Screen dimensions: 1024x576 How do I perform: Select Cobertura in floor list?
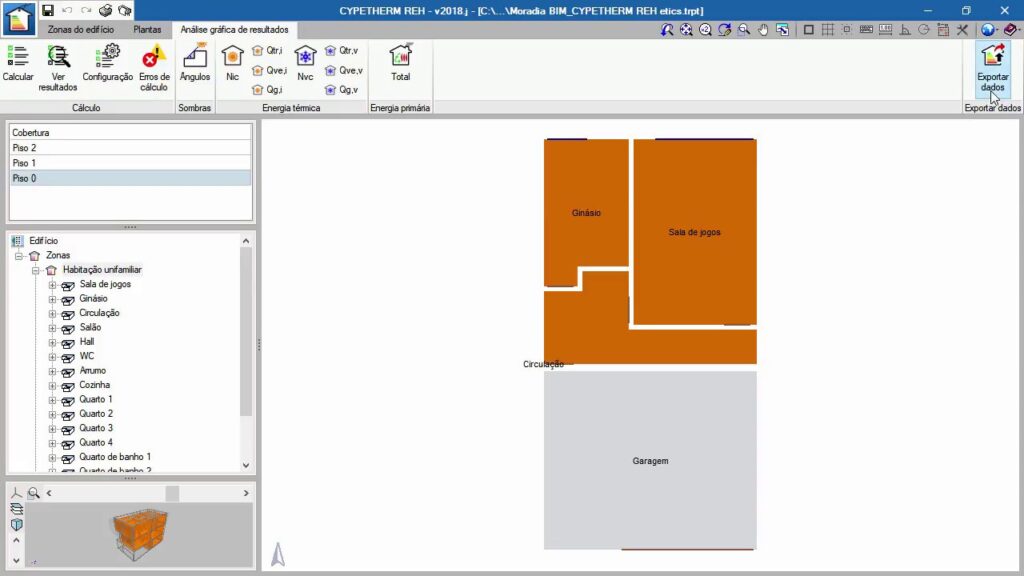130,132
